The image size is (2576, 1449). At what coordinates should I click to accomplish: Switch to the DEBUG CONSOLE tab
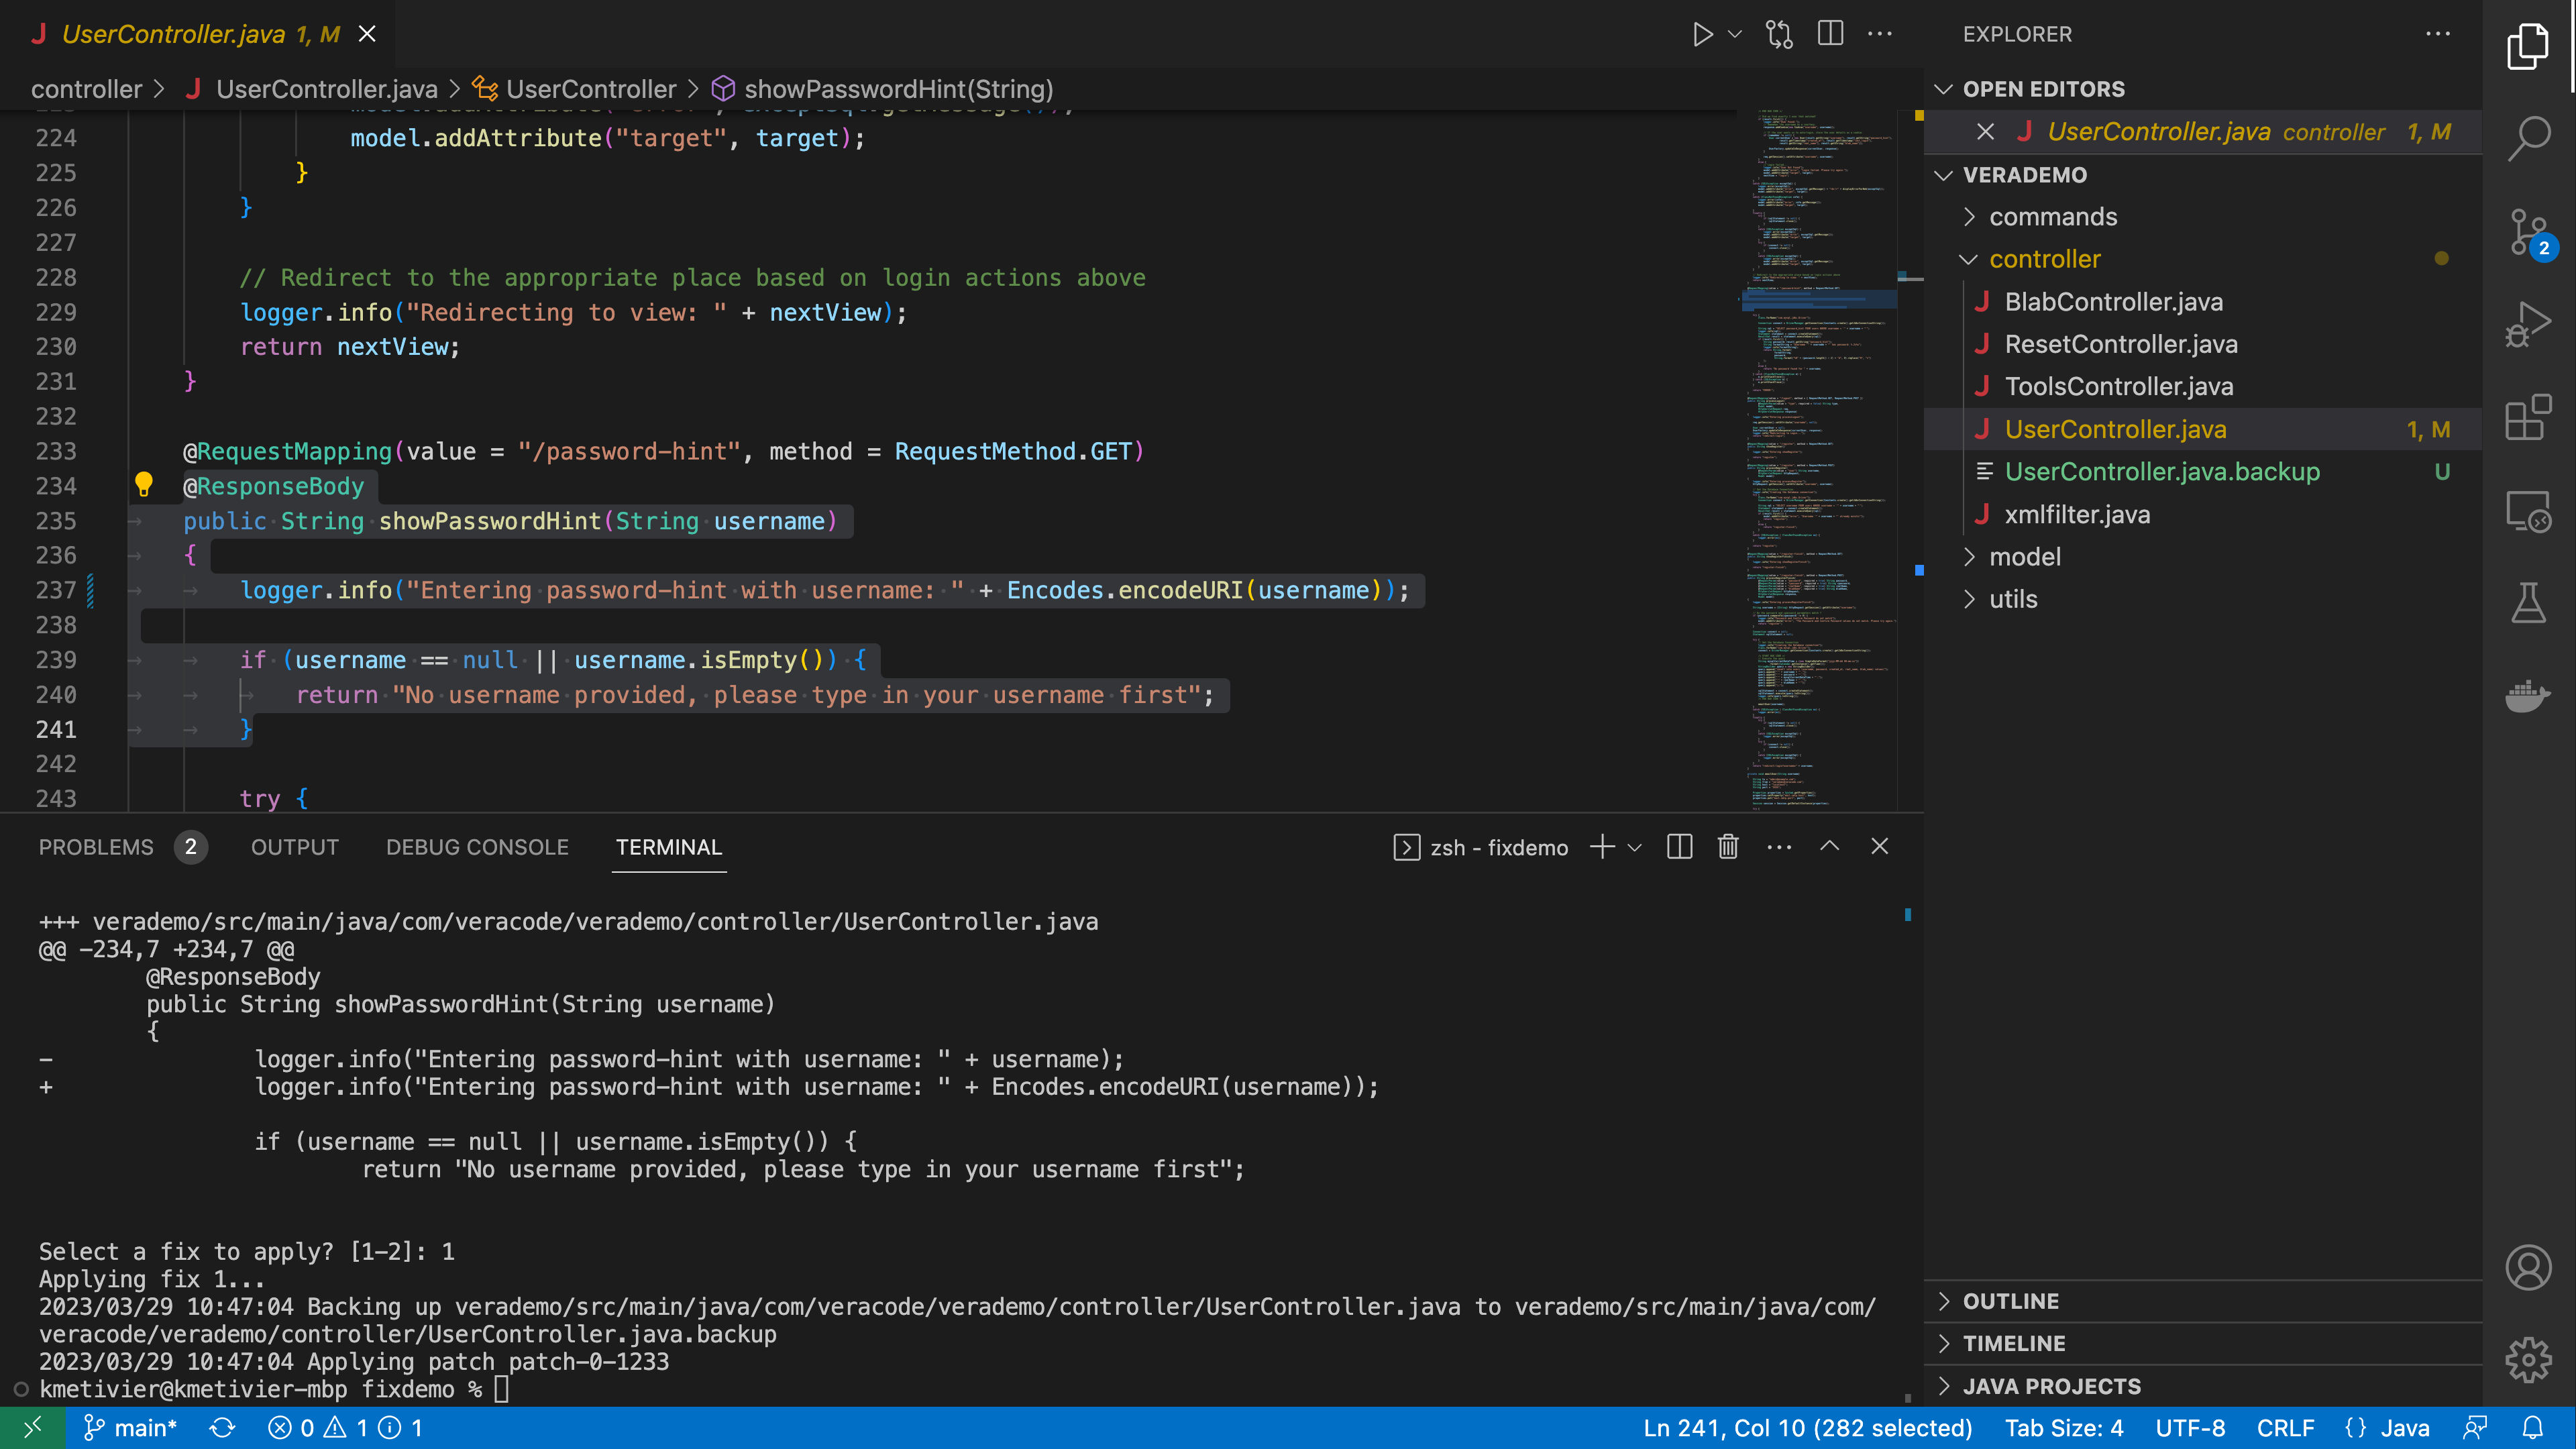pos(477,847)
